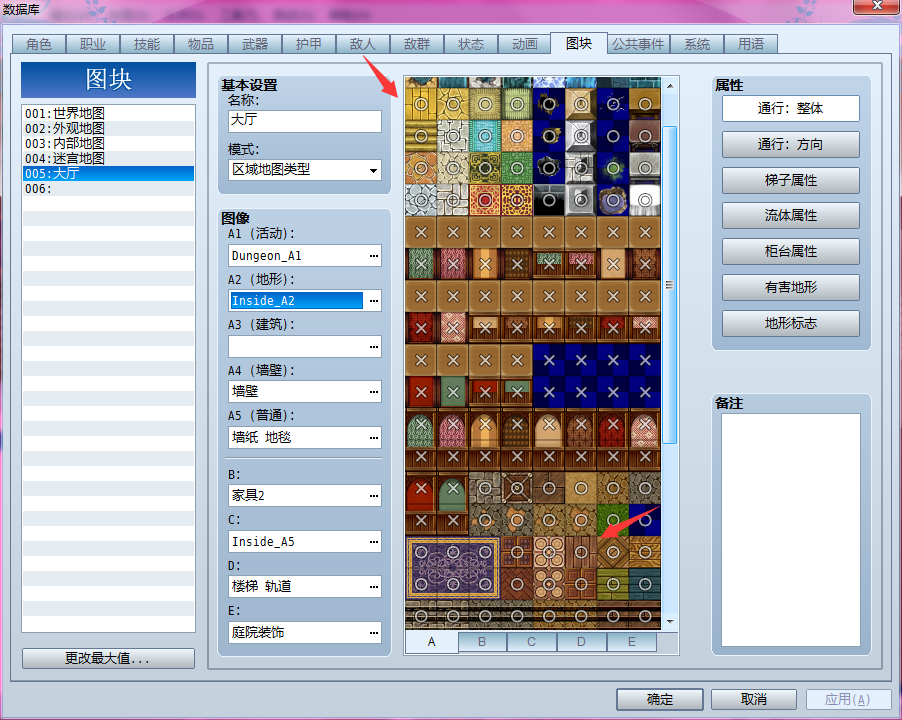Viewport: 902px width, 720px height.
Task: Focus the 名称 field containing 大厅
Action: pyautogui.click(x=305, y=121)
